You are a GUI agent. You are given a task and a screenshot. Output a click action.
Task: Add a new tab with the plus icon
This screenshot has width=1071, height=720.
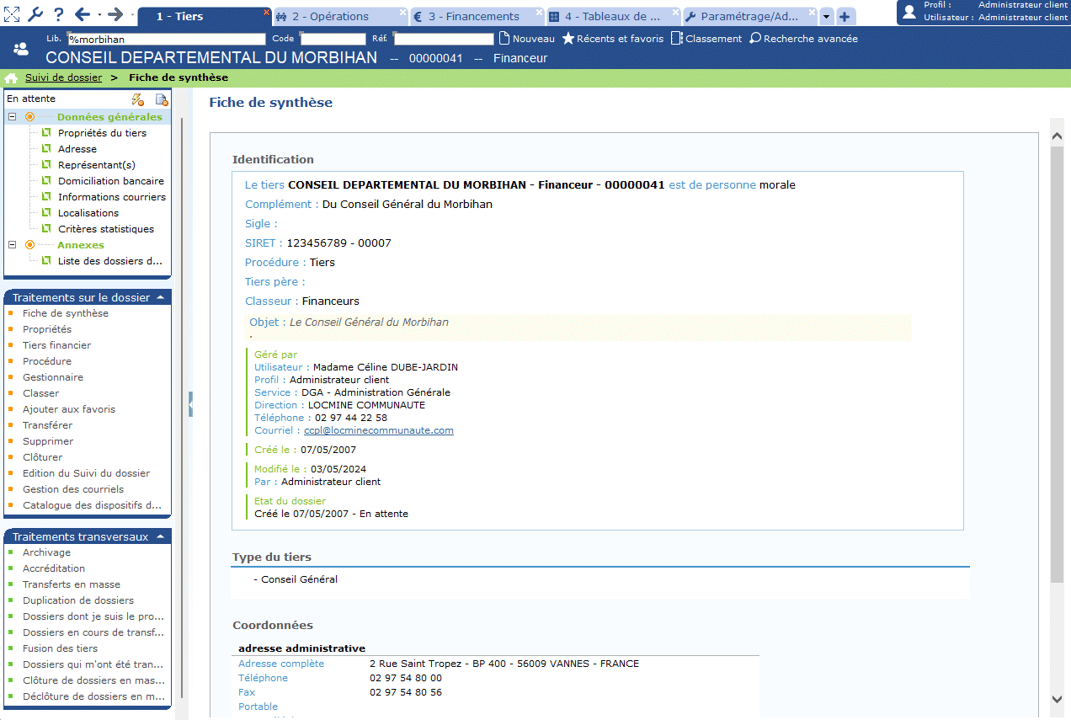(x=845, y=17)
